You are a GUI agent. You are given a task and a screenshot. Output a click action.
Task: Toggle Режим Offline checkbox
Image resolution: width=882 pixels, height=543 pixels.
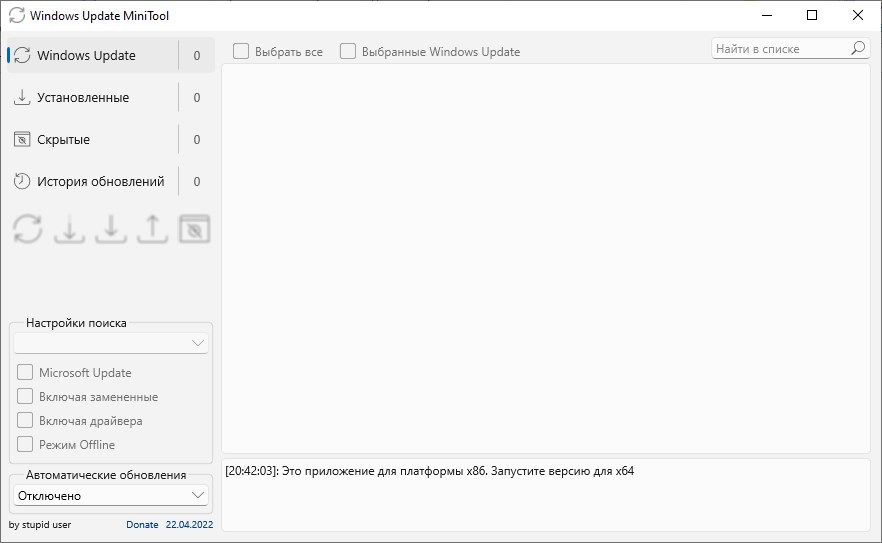coord(25,444)
